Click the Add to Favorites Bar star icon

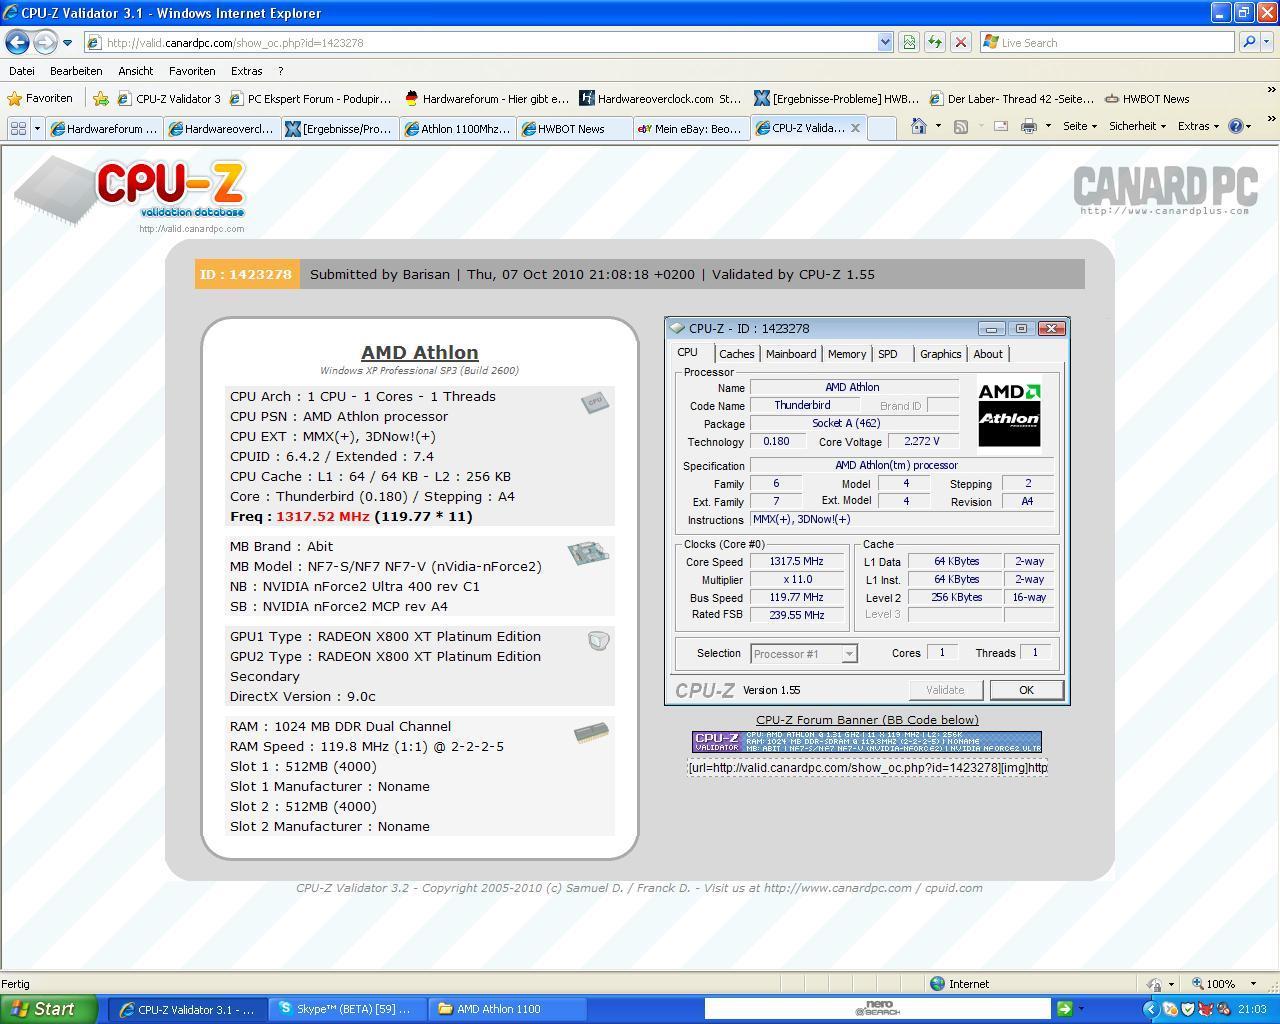click(x=101, y=98)
